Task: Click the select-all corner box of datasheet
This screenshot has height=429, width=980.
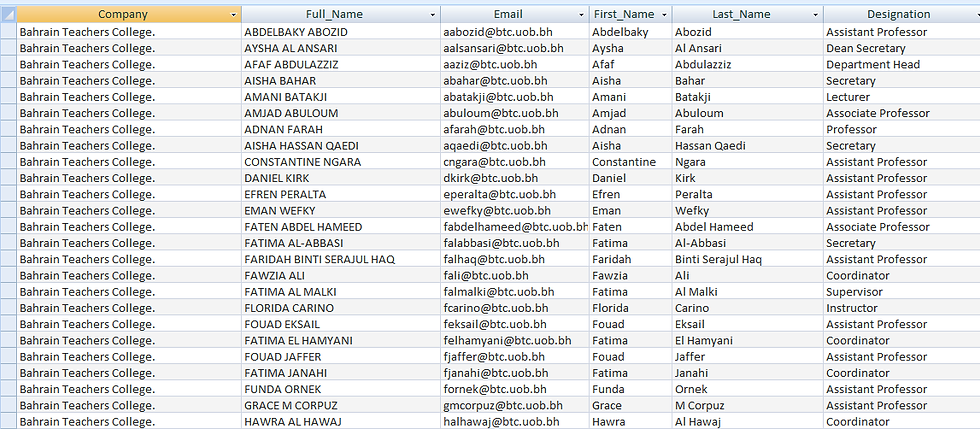Action: (x=8, y=14)
